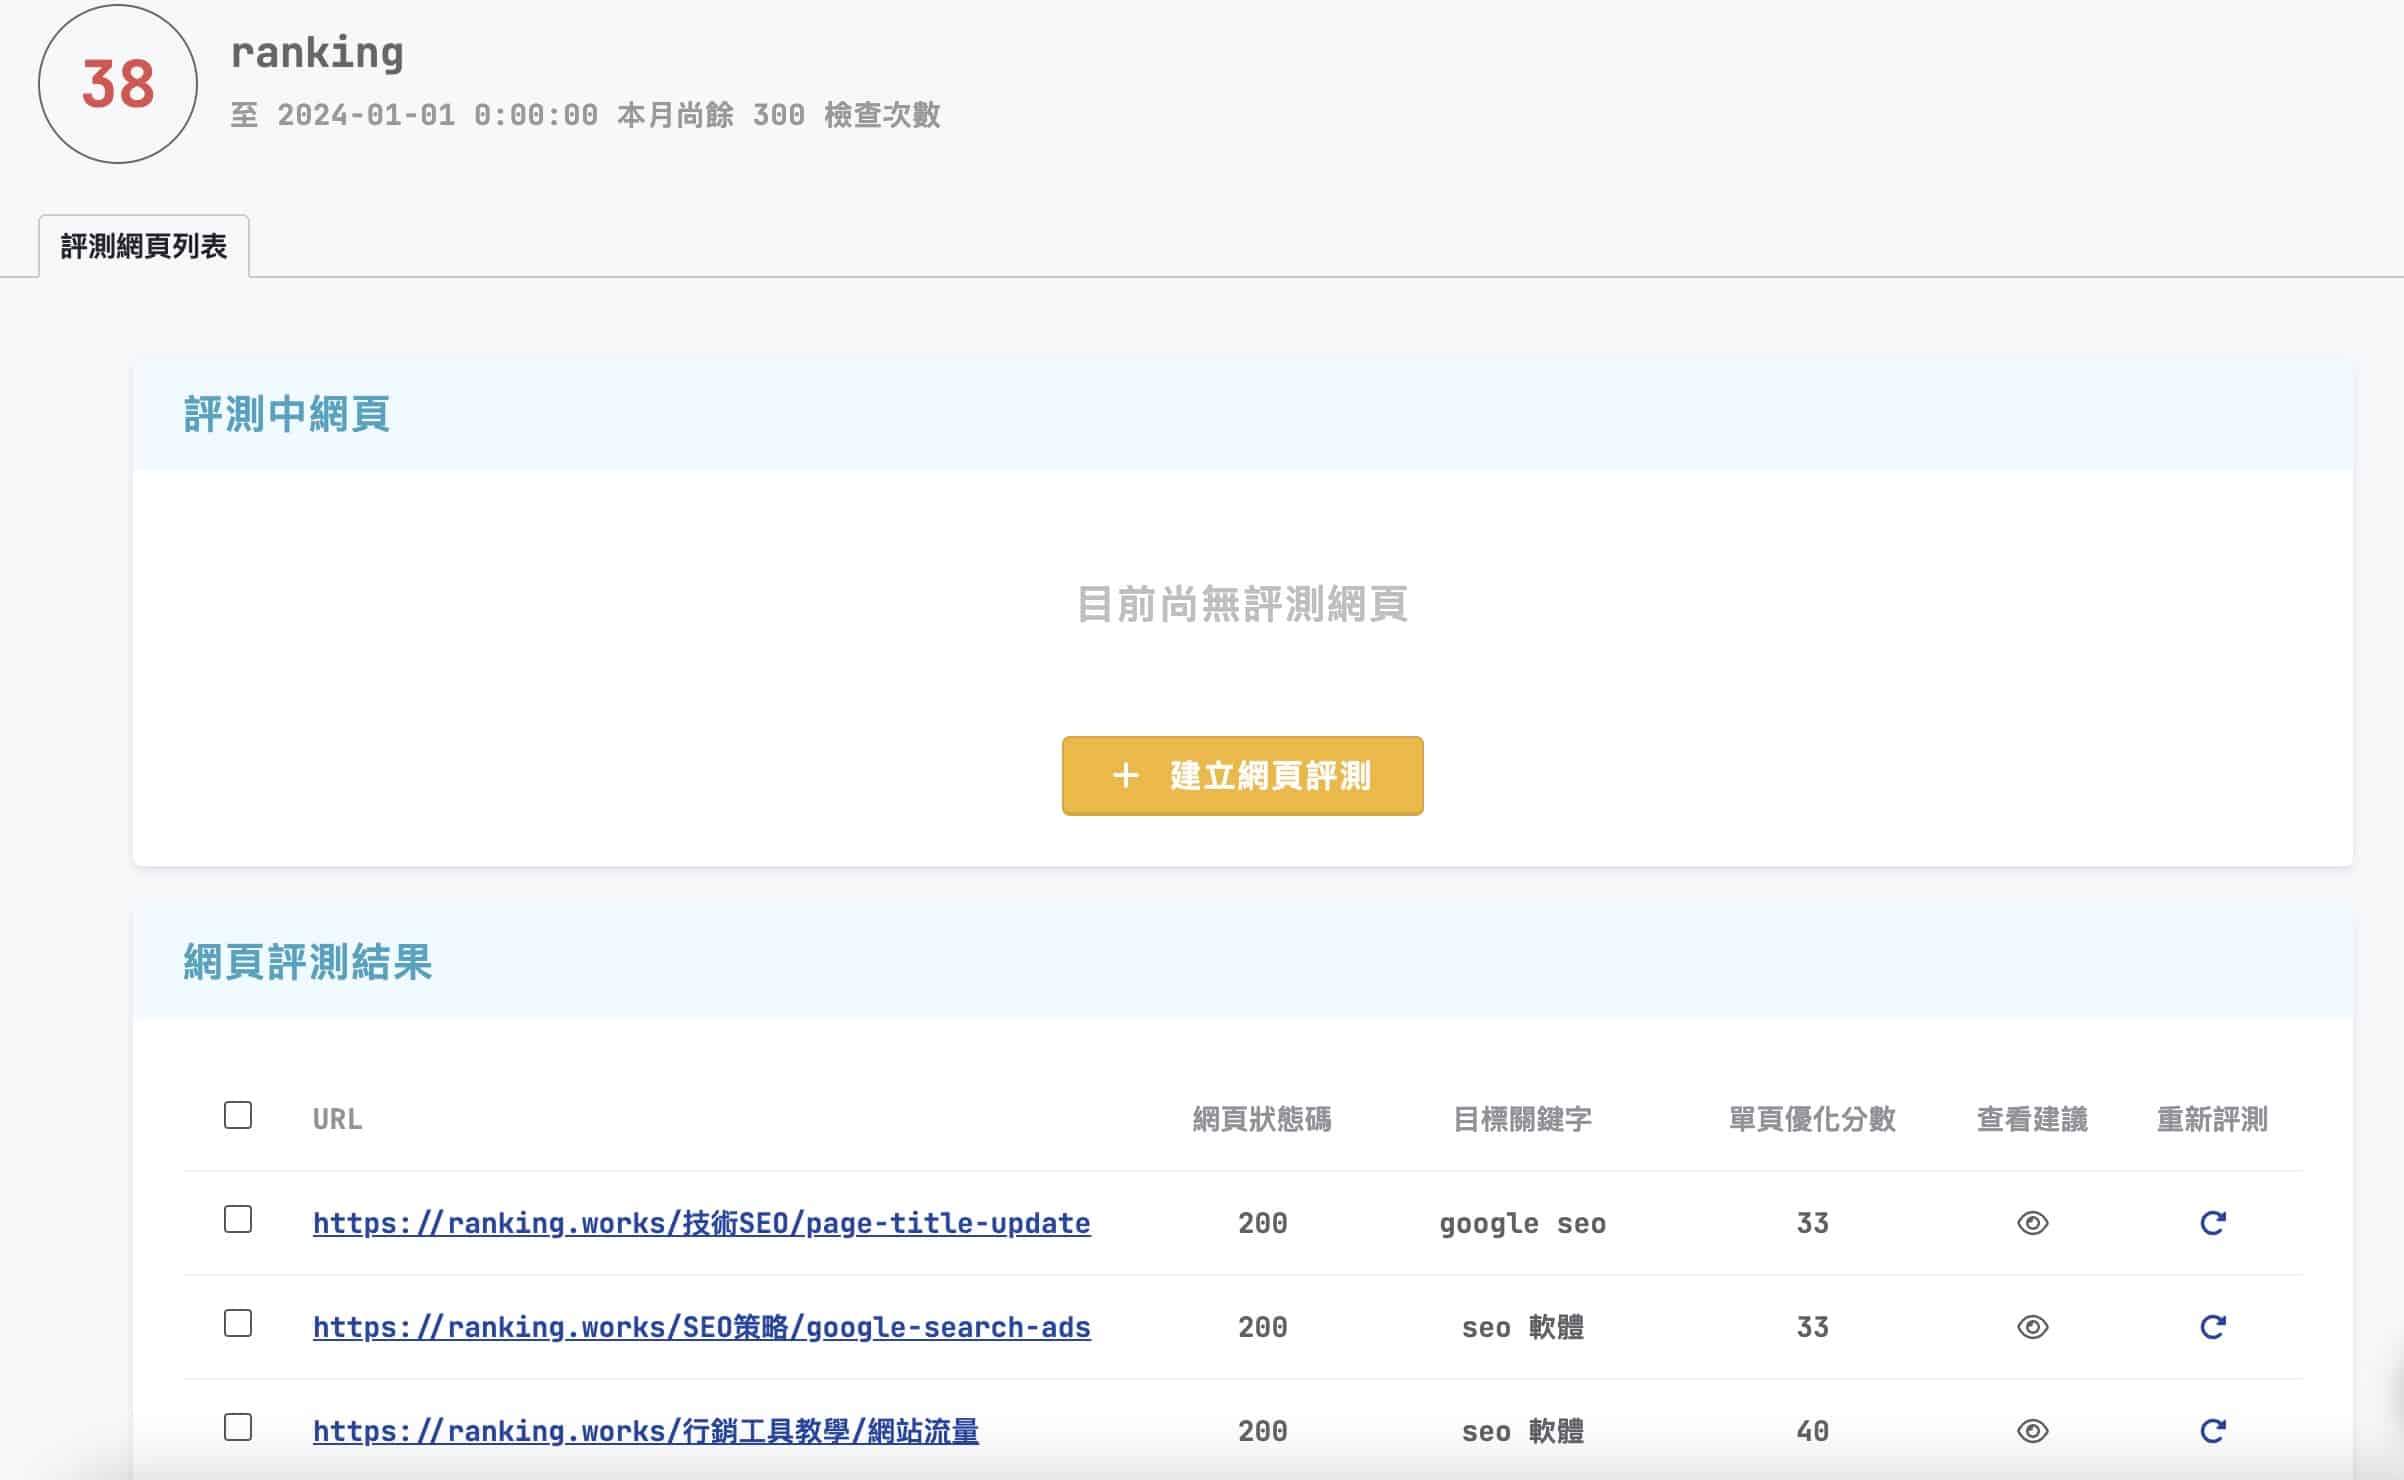2404x1480 pixels.
Task: Check the box for google-search-ads row
Action: click(x=238, y=1323)
